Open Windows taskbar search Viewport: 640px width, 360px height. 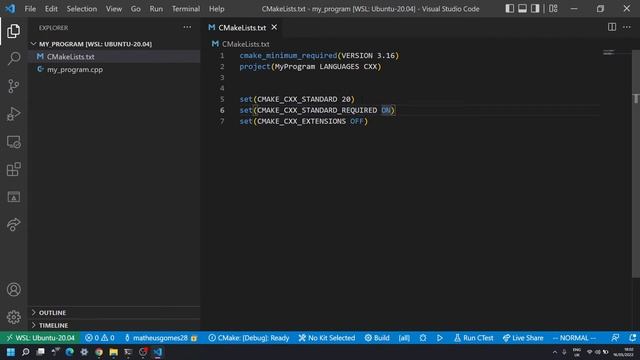(x=25, y=352)
